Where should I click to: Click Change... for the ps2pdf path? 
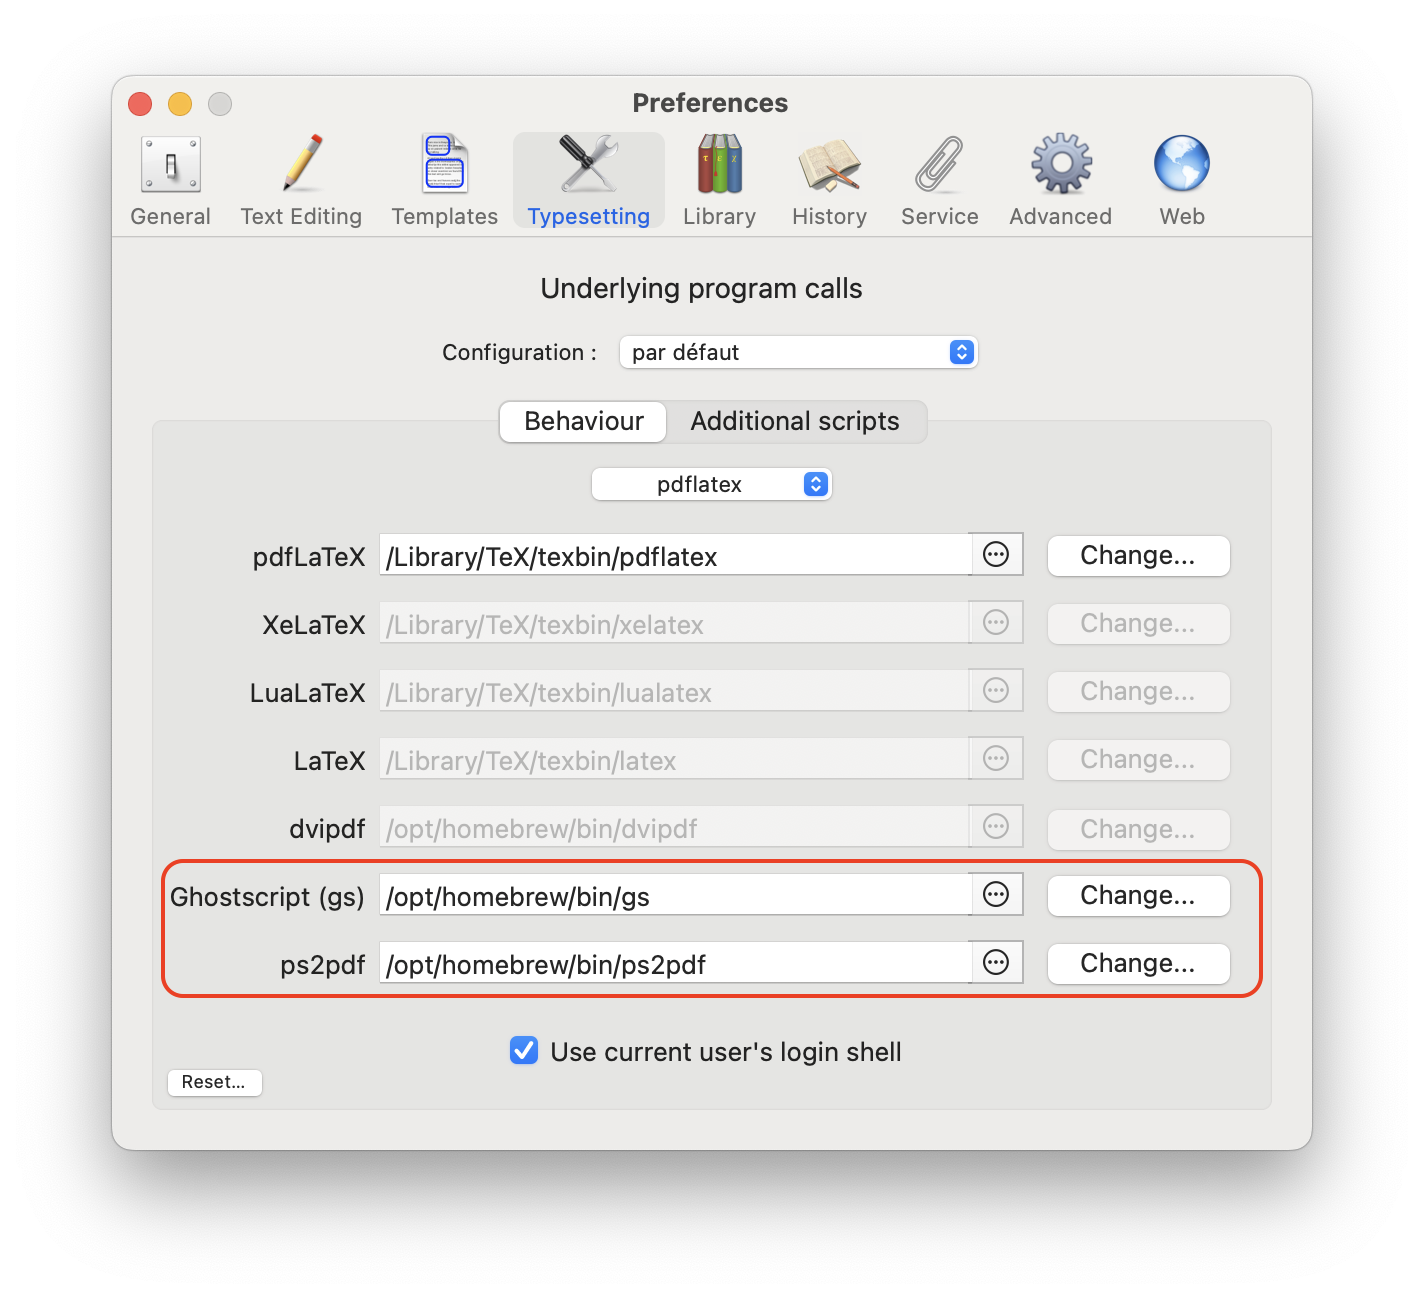pos(1138,964)
